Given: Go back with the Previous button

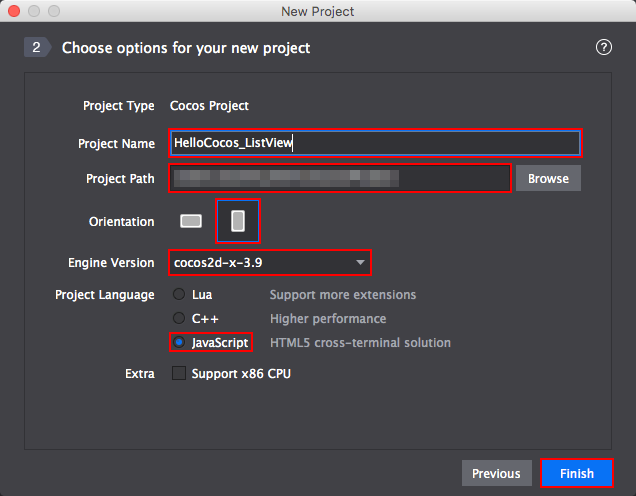Looking at the screenshot, I should (x=496, y=473).
